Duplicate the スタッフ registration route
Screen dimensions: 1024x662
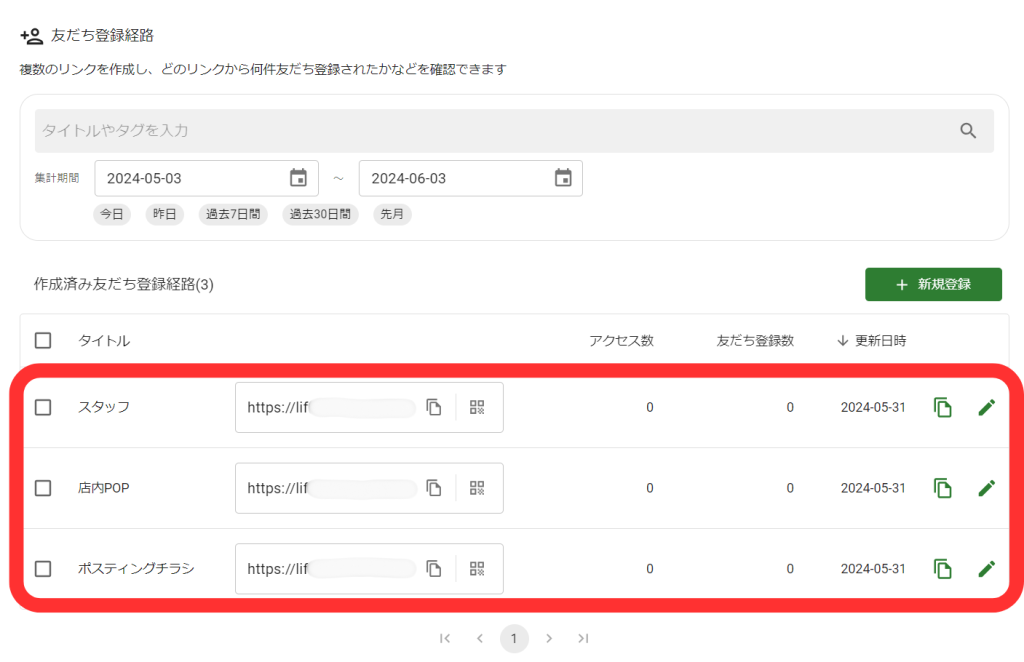point(942,407)
